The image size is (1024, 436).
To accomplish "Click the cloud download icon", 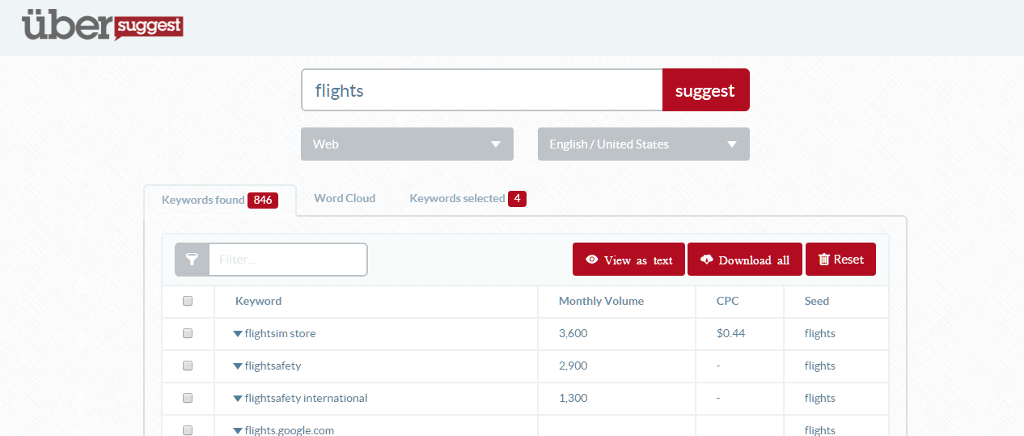I will 707,260.
